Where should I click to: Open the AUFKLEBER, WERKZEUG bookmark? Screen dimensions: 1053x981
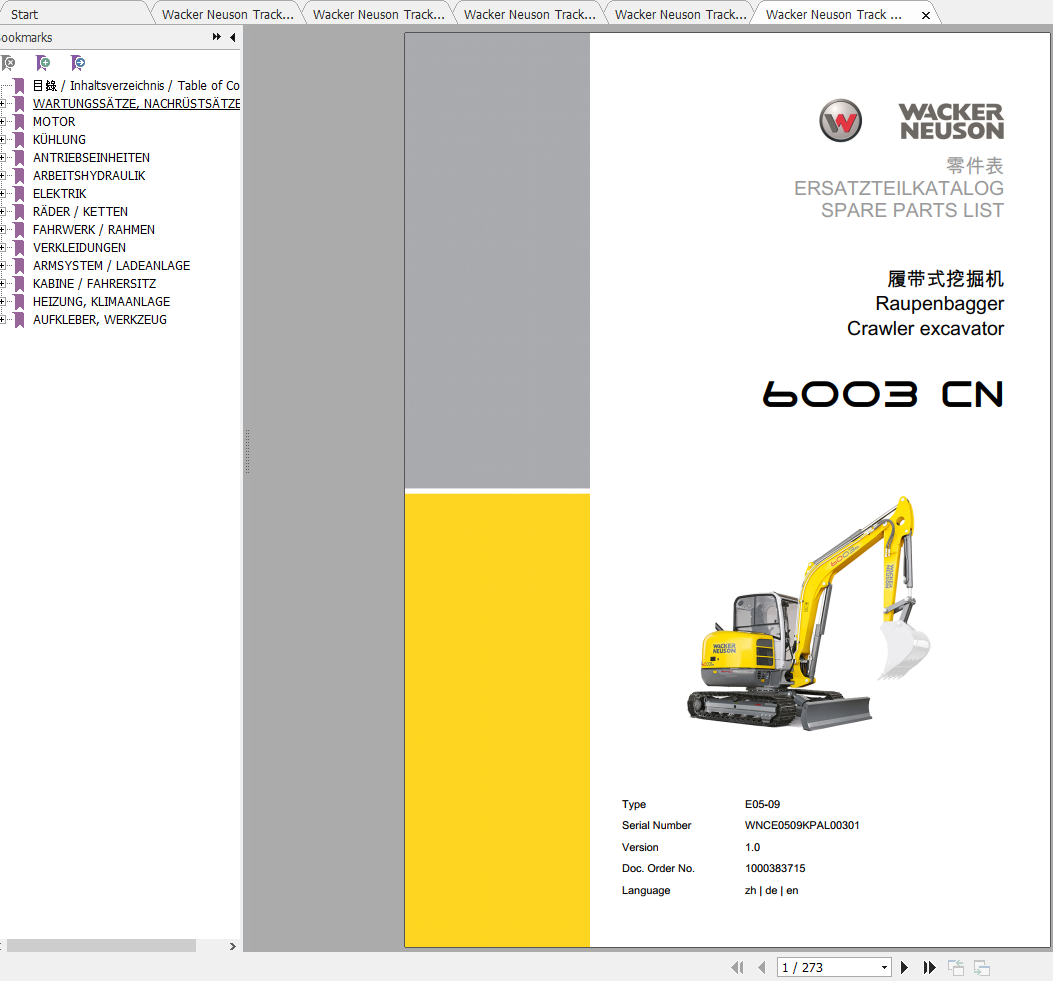coord(100,320)
